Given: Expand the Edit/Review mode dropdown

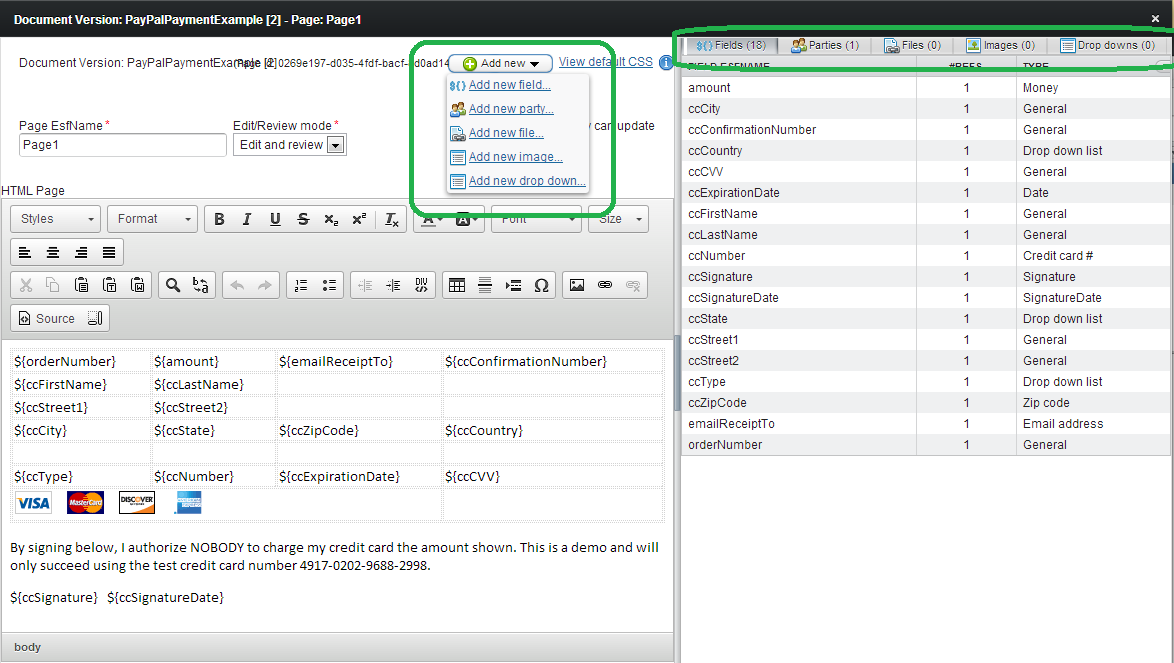Looking at the screenshot, I should click(x=336, y=145).
